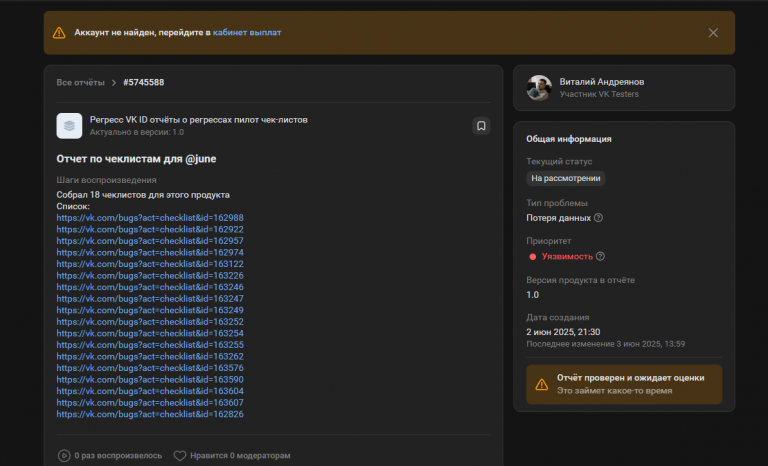Open checklist link with id=163226
The height and width of the screenshot is (466, 768).
coord(150,275)
